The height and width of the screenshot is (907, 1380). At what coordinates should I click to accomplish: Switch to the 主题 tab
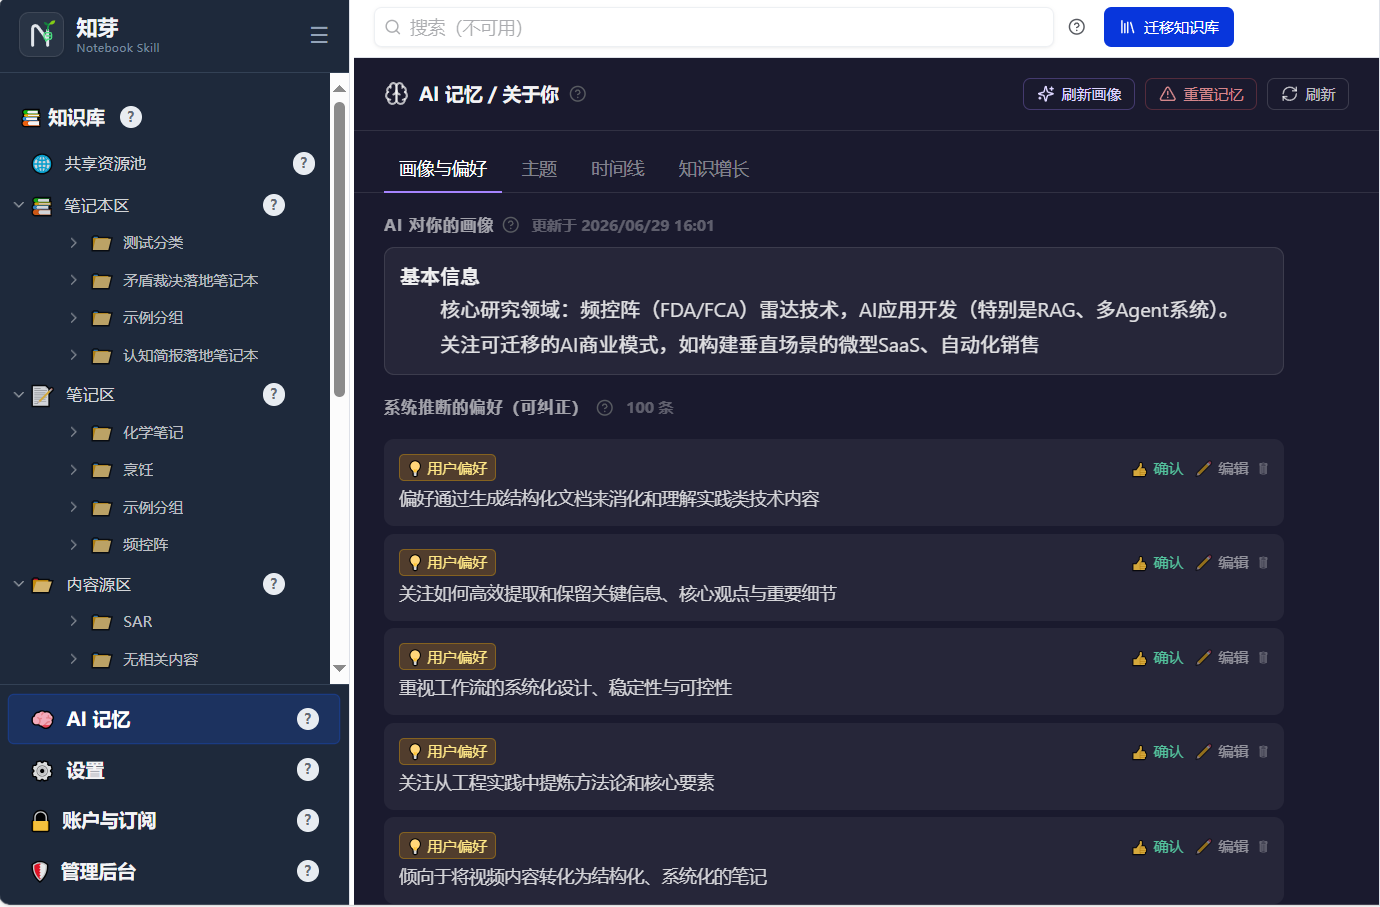tap(540, 169)
